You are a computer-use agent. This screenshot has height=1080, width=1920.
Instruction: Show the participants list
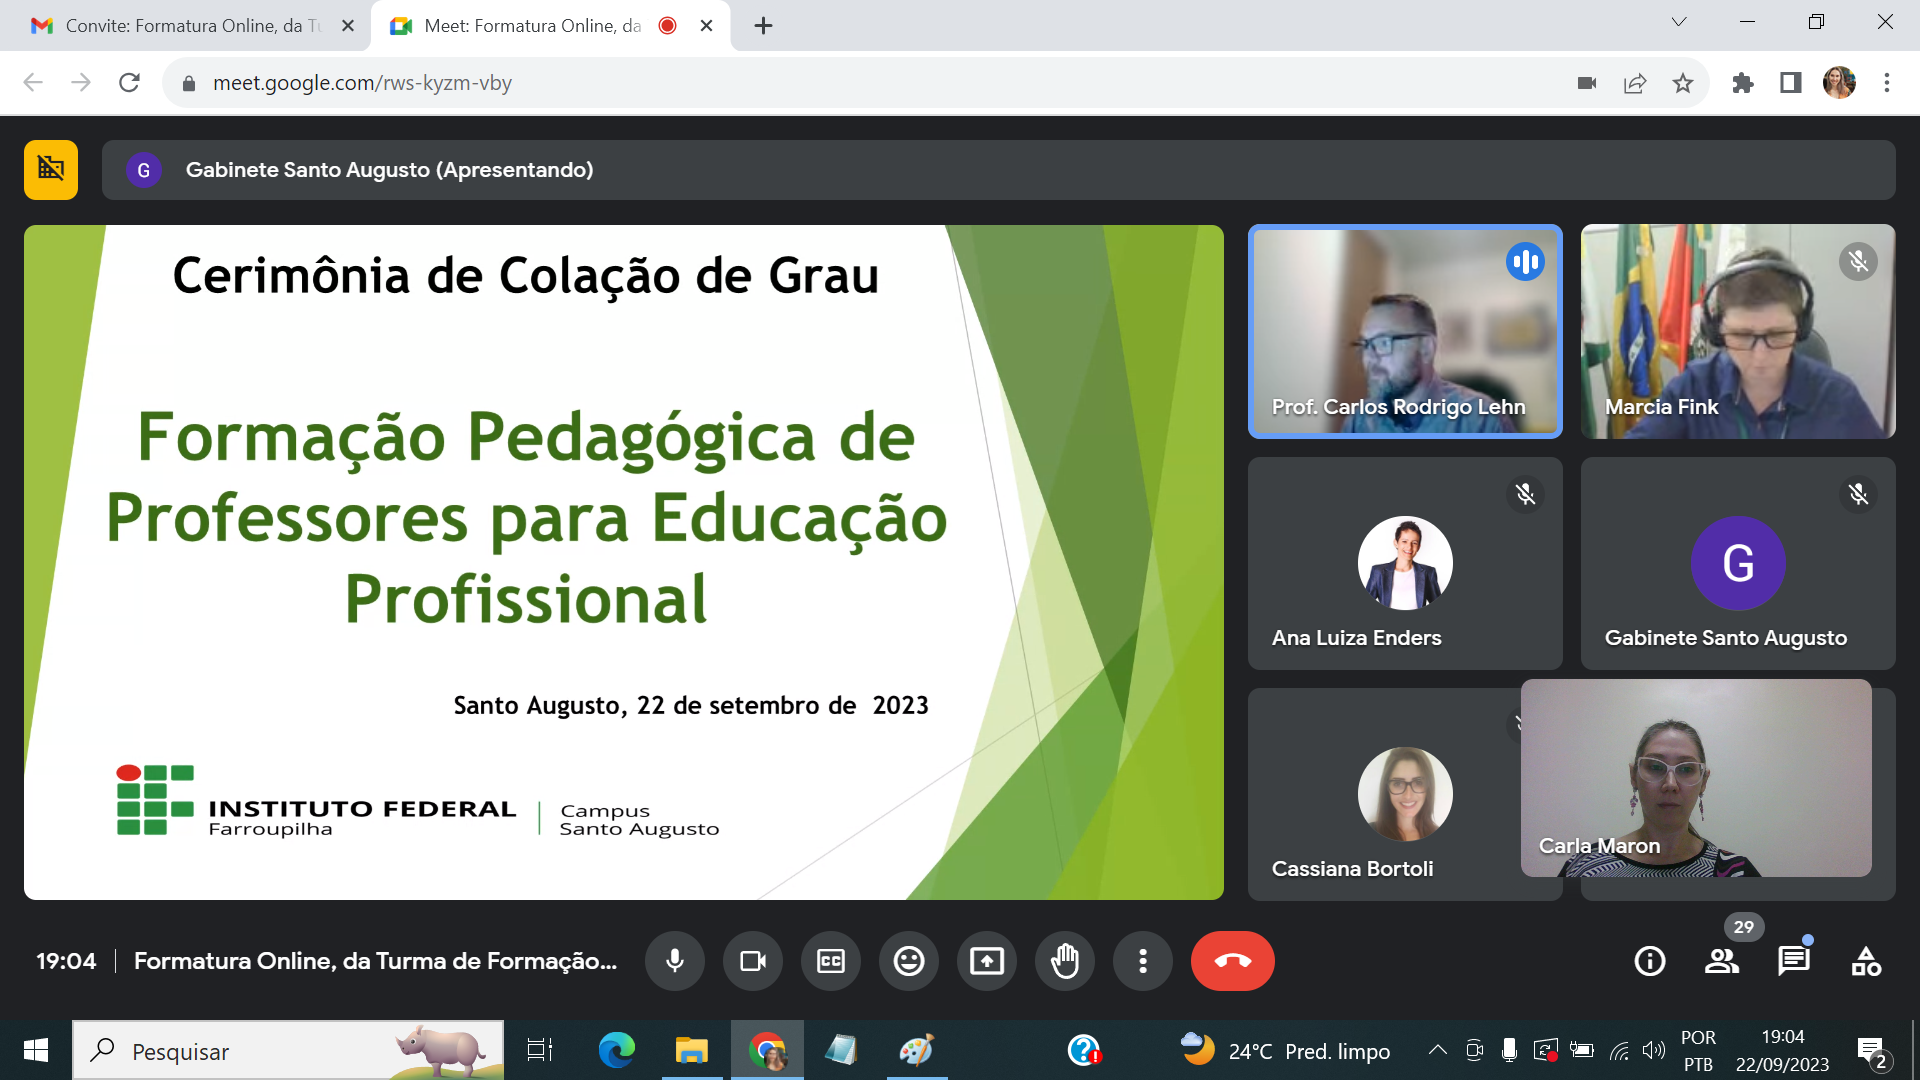[x=1721, y=961]
